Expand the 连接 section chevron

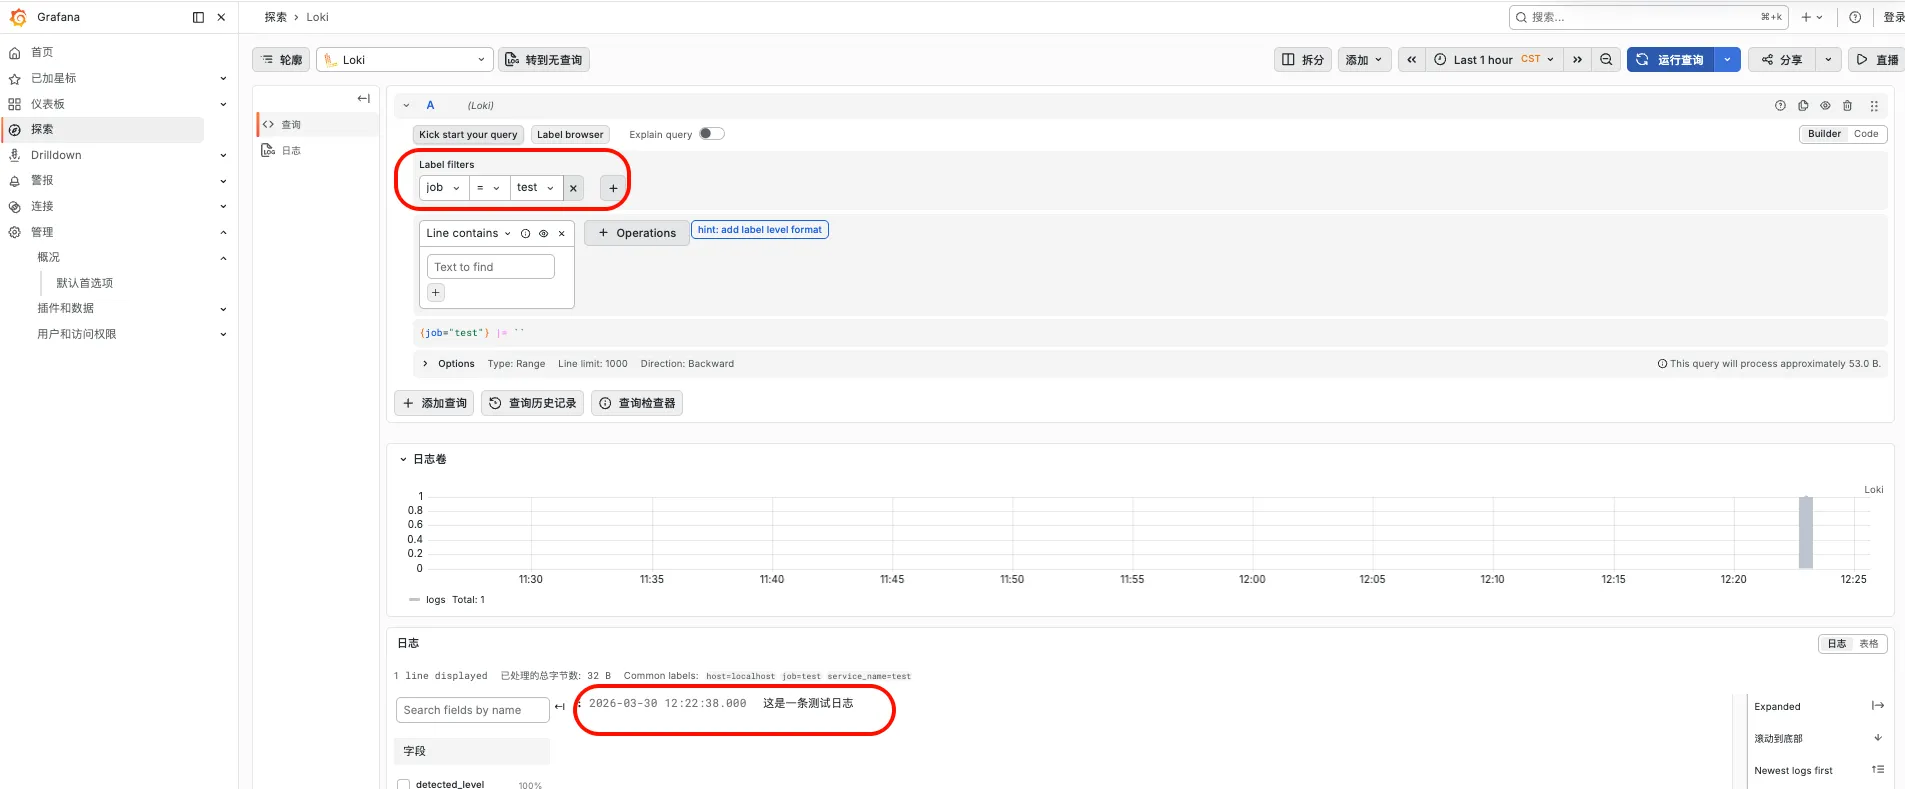pyautogui.click(x=223, y=206)
